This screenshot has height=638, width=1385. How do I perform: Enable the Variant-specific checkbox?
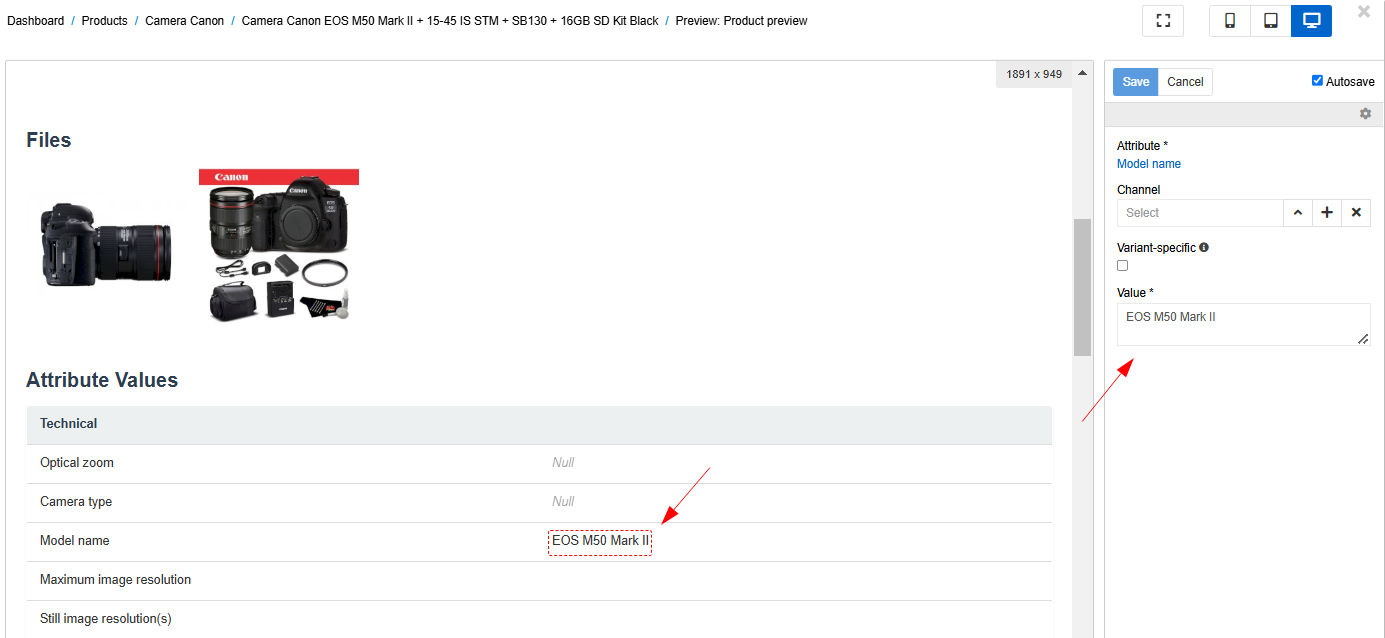click(x=1122, y=266)
